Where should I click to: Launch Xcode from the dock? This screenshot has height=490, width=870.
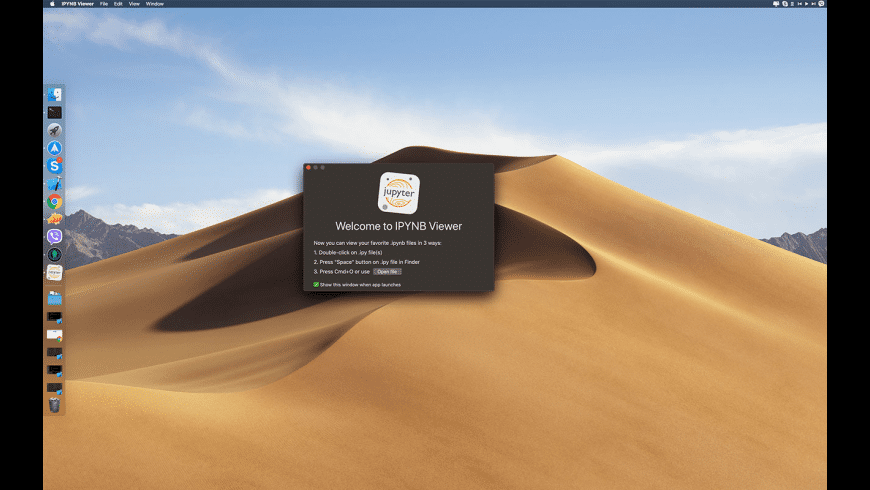(54, 184)
